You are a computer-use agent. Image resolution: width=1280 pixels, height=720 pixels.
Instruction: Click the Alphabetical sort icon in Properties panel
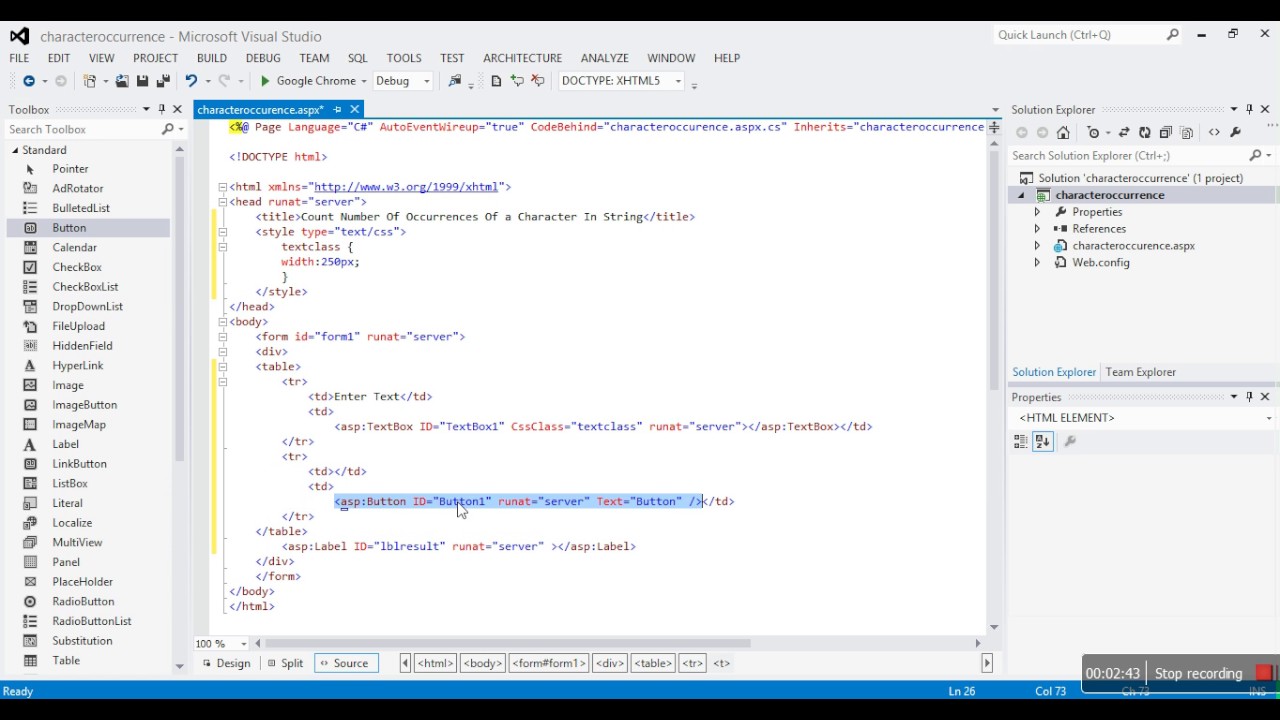(x=1043, y=441)
